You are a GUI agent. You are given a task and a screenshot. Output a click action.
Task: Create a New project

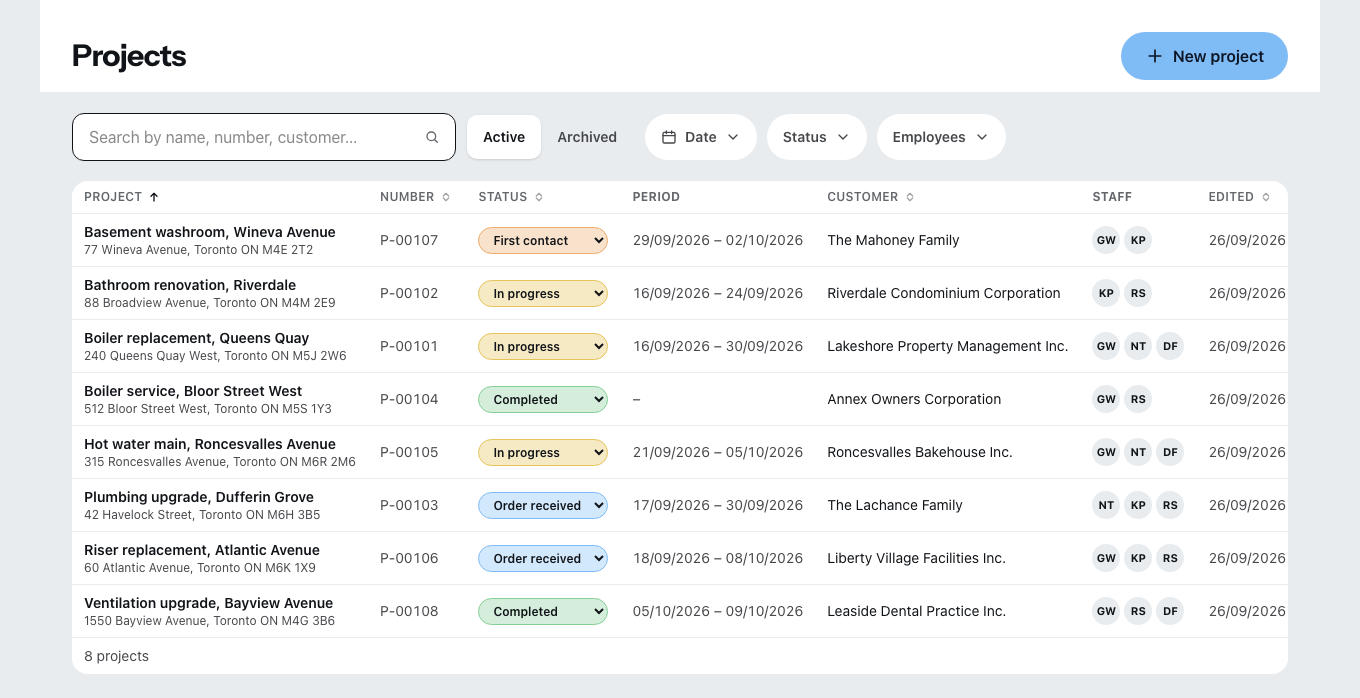coord(1204,56)
